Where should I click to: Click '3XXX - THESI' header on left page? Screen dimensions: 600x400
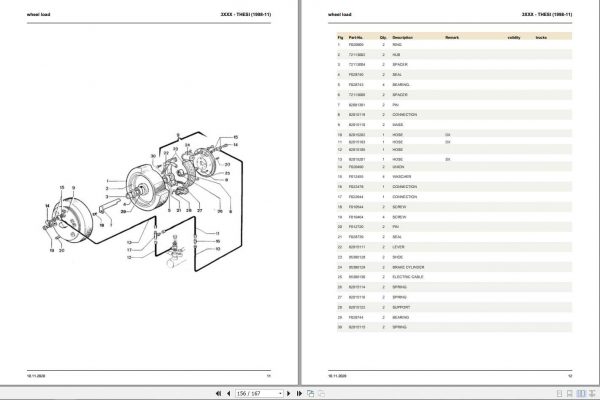[x=246, y=15]
